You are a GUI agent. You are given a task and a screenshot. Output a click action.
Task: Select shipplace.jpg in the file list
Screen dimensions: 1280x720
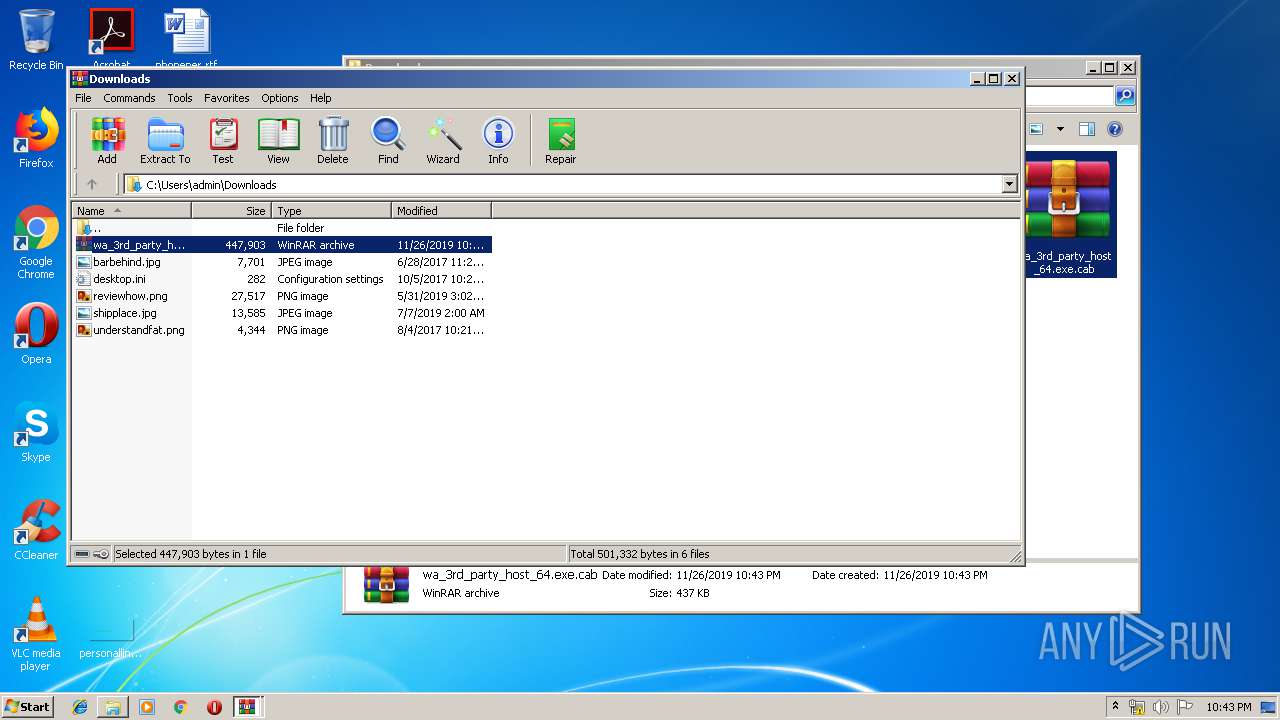coord(282,313)
